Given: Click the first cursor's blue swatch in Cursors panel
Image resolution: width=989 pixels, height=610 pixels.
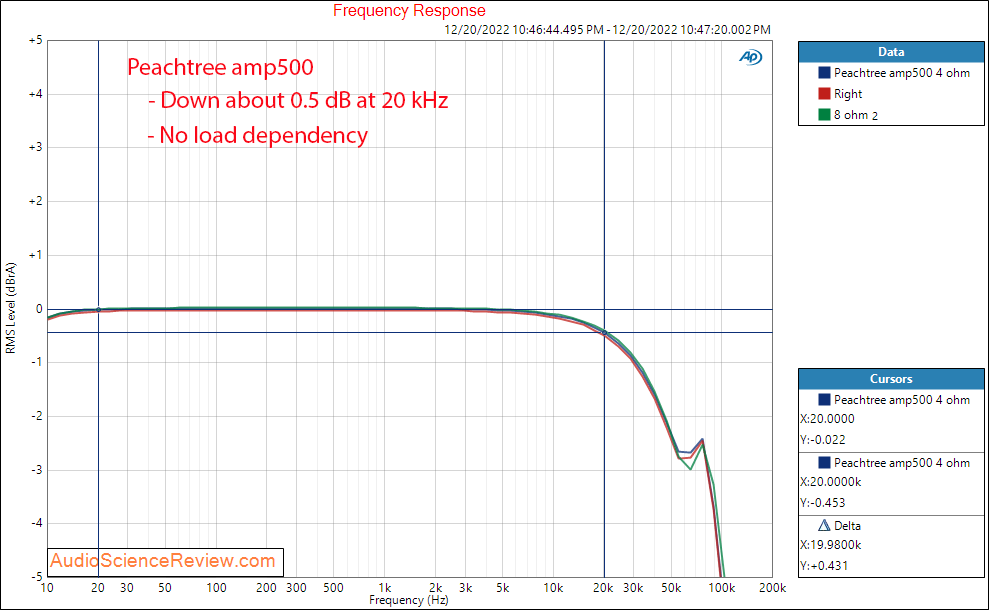Looking at the screenshot, I should click(x=824, y=399).
